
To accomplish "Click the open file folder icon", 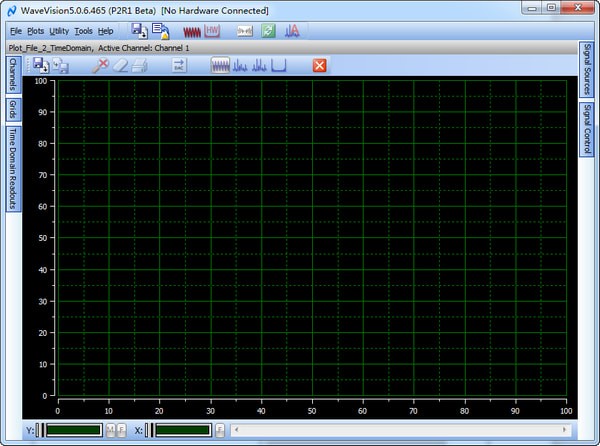I will 161,30.
